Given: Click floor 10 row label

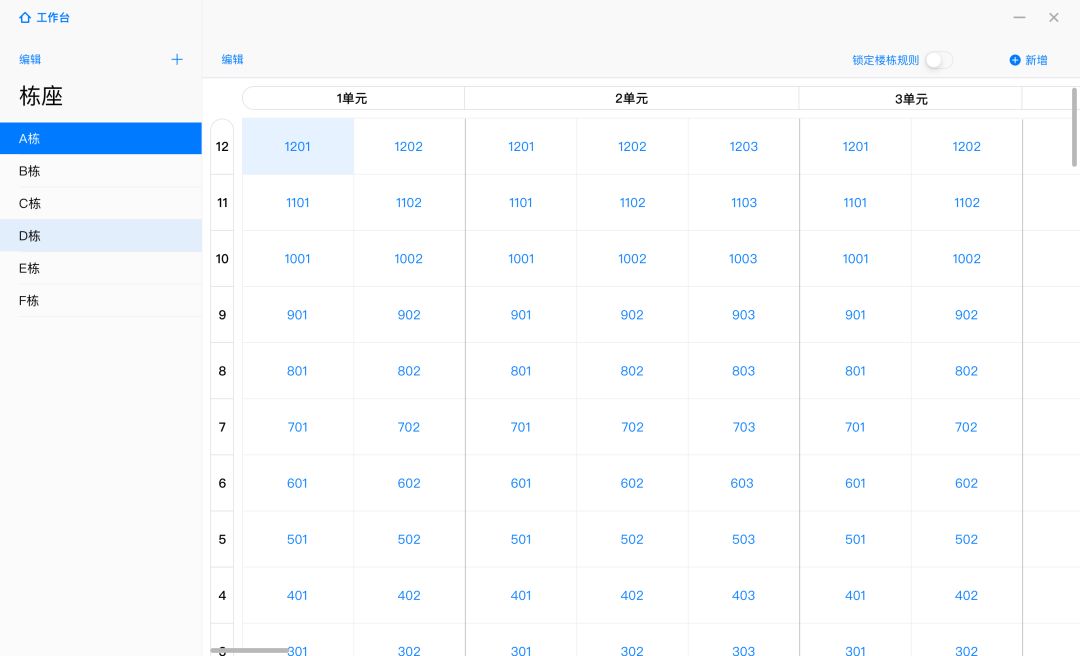Looking at the screenshot, I should point(222,258).
